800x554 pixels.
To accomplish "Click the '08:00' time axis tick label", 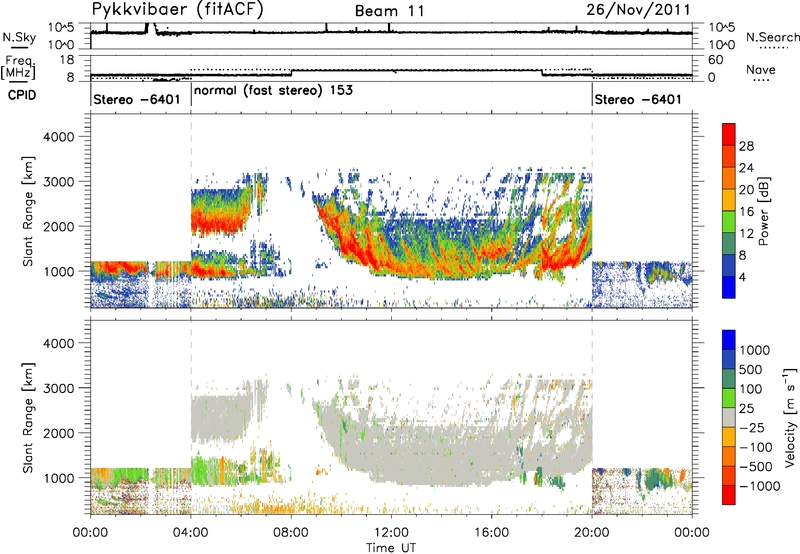I will pyautogui.click(x=291, y=533).
